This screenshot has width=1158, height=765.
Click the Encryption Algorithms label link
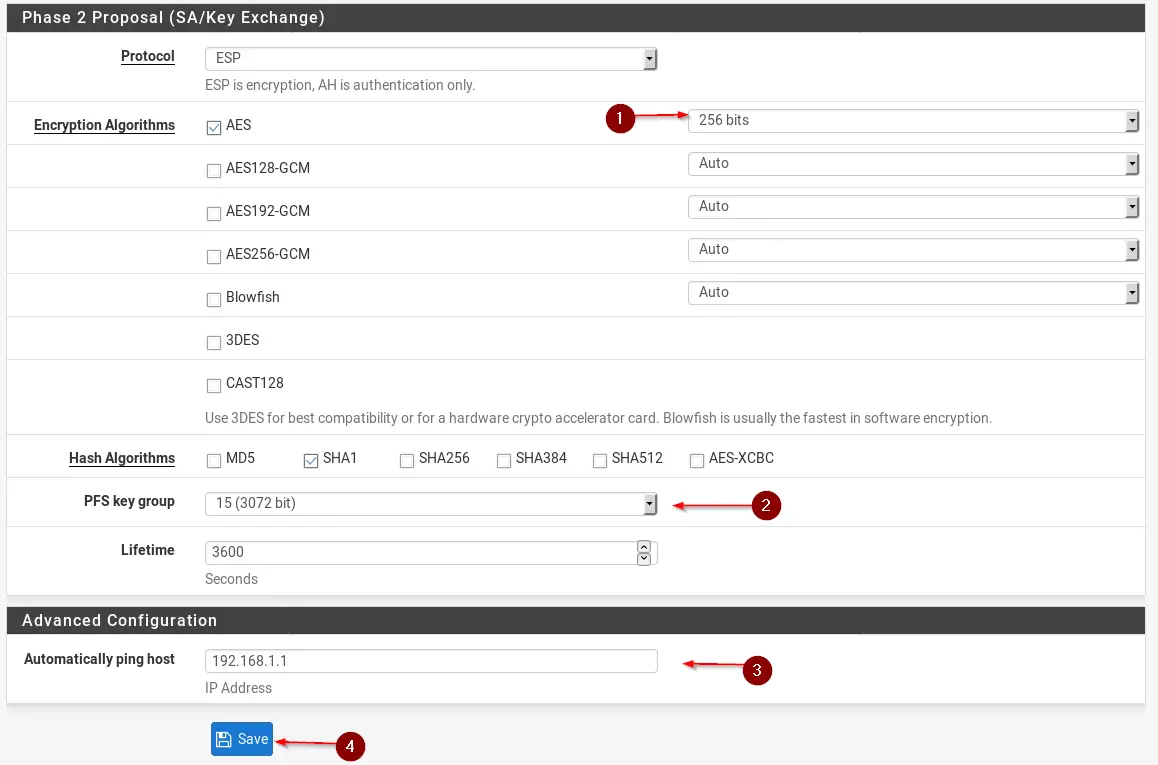104,125
